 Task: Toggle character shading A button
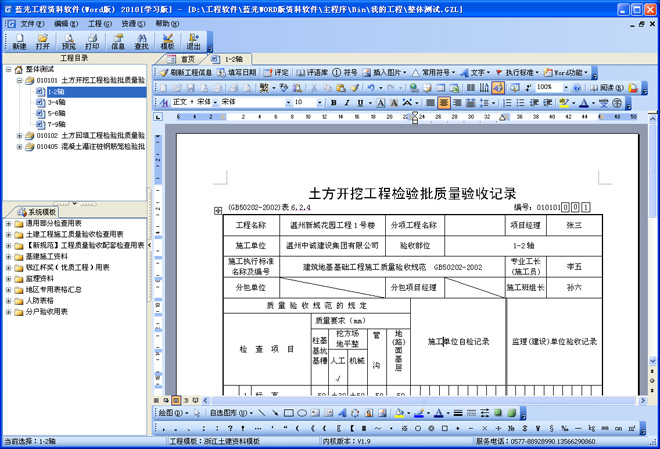pos(394,102)
